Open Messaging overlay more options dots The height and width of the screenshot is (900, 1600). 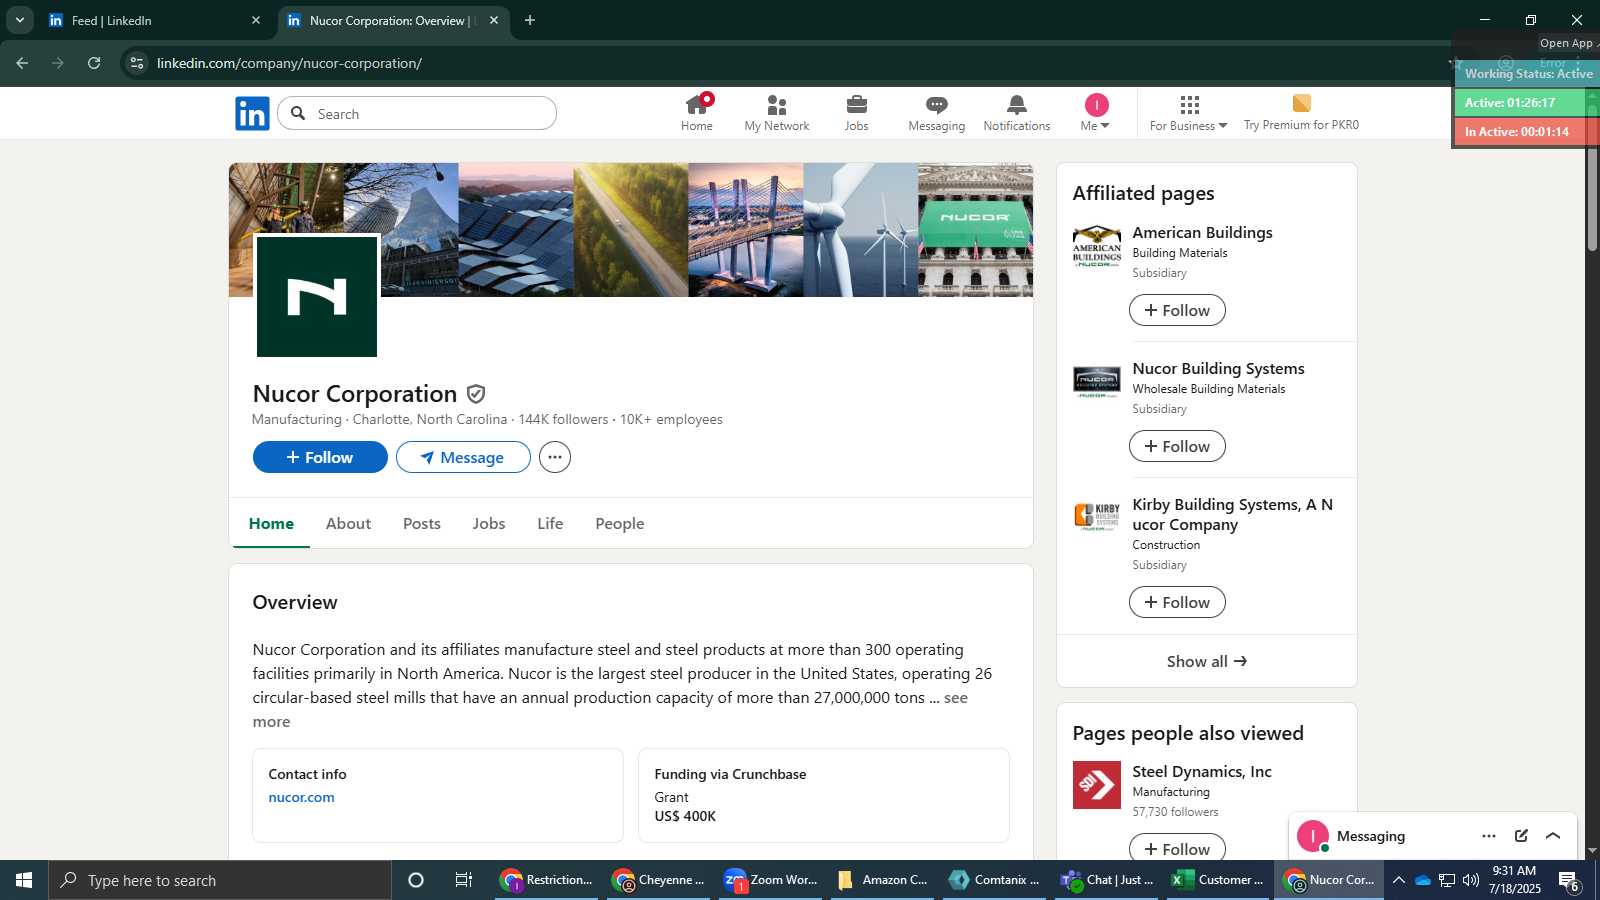[x=1489, y=836]
